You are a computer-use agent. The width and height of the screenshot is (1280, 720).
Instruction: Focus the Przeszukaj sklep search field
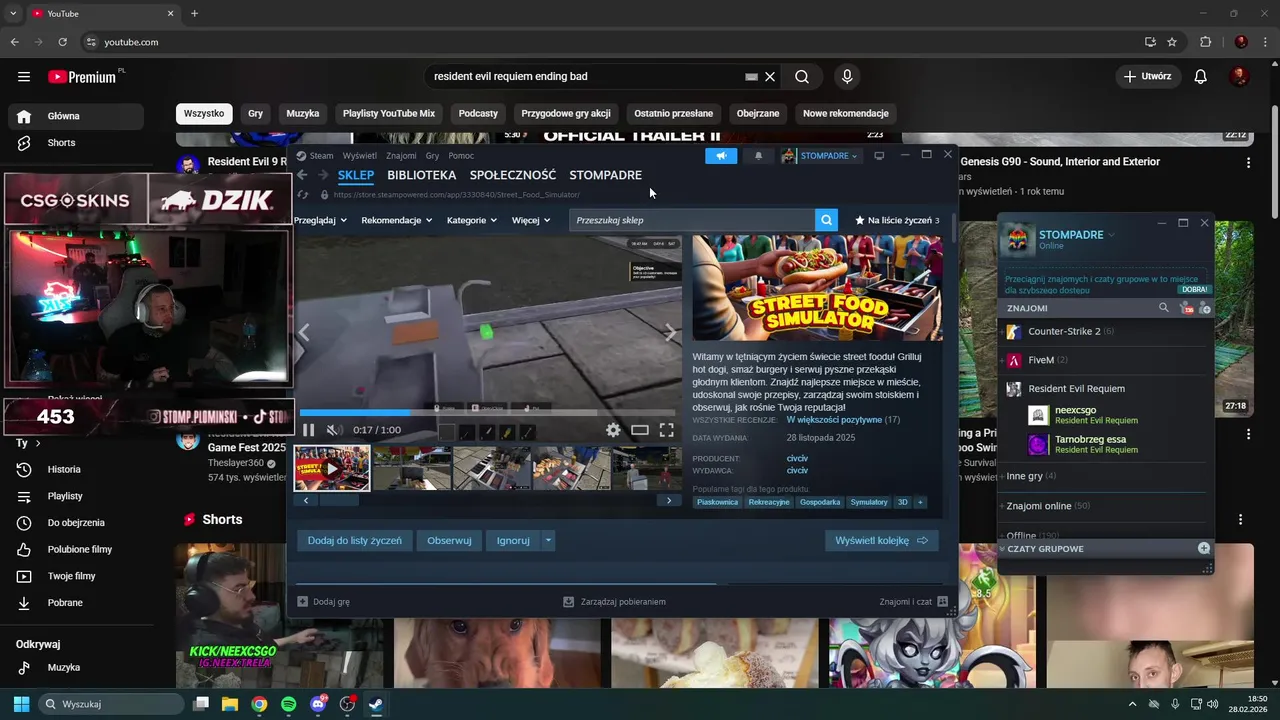point(692,220)
